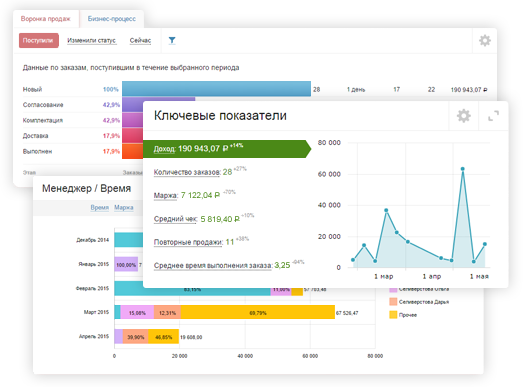Click the highest peak point on line chart
The height and width of the screenshot is (387, 524).
463,169
